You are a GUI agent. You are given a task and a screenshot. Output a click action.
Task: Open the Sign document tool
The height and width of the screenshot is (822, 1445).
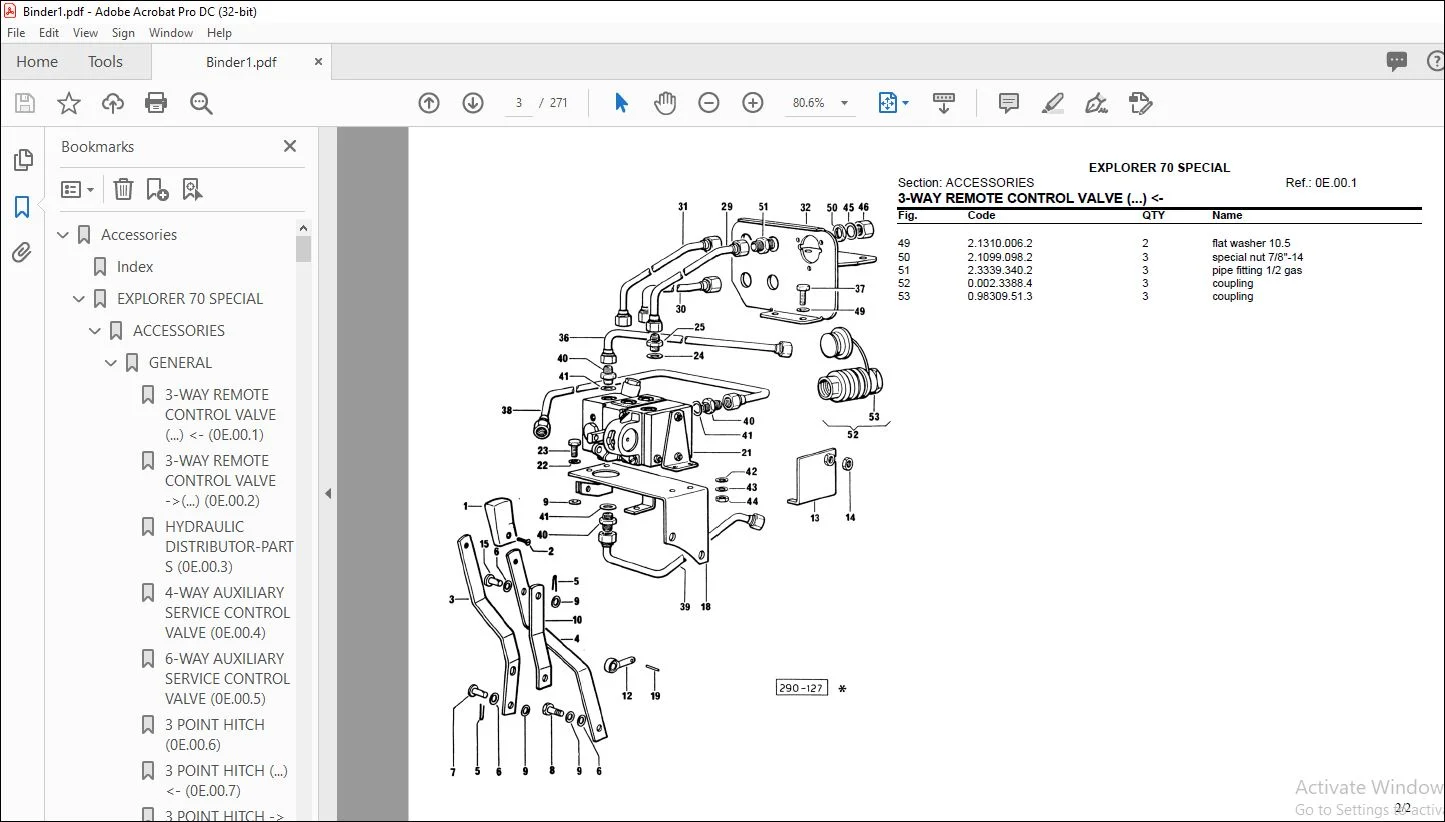(1096, 103)
